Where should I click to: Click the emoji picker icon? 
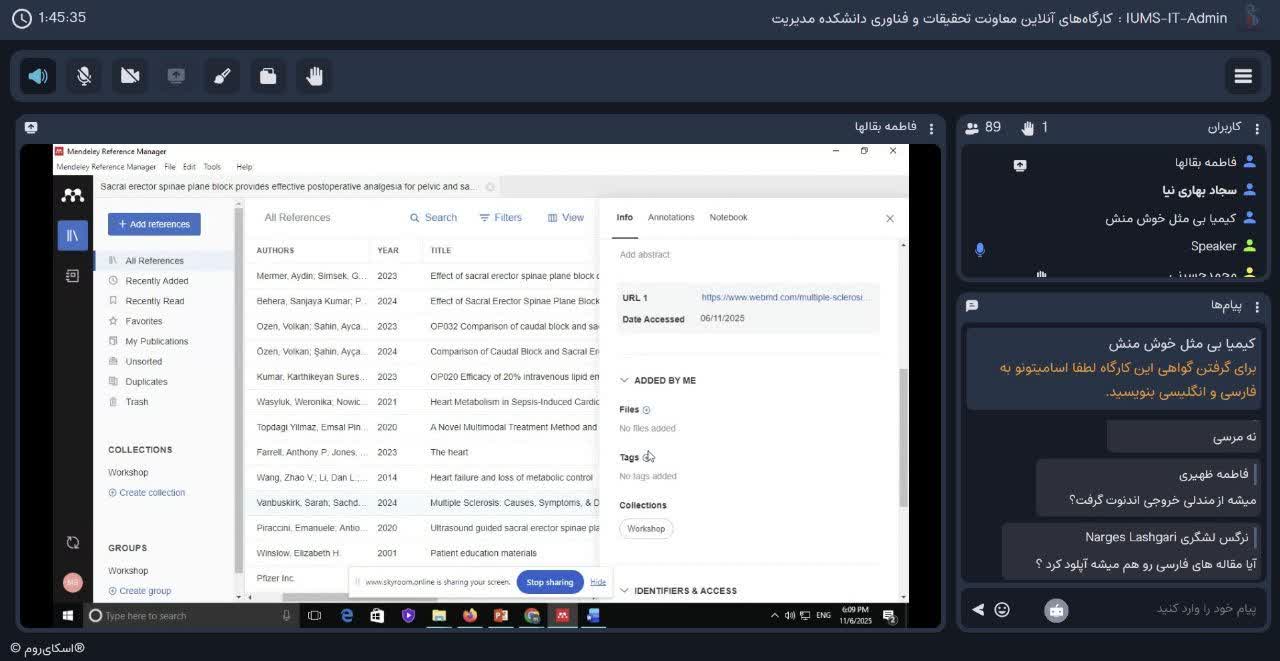pos(1002,609)
